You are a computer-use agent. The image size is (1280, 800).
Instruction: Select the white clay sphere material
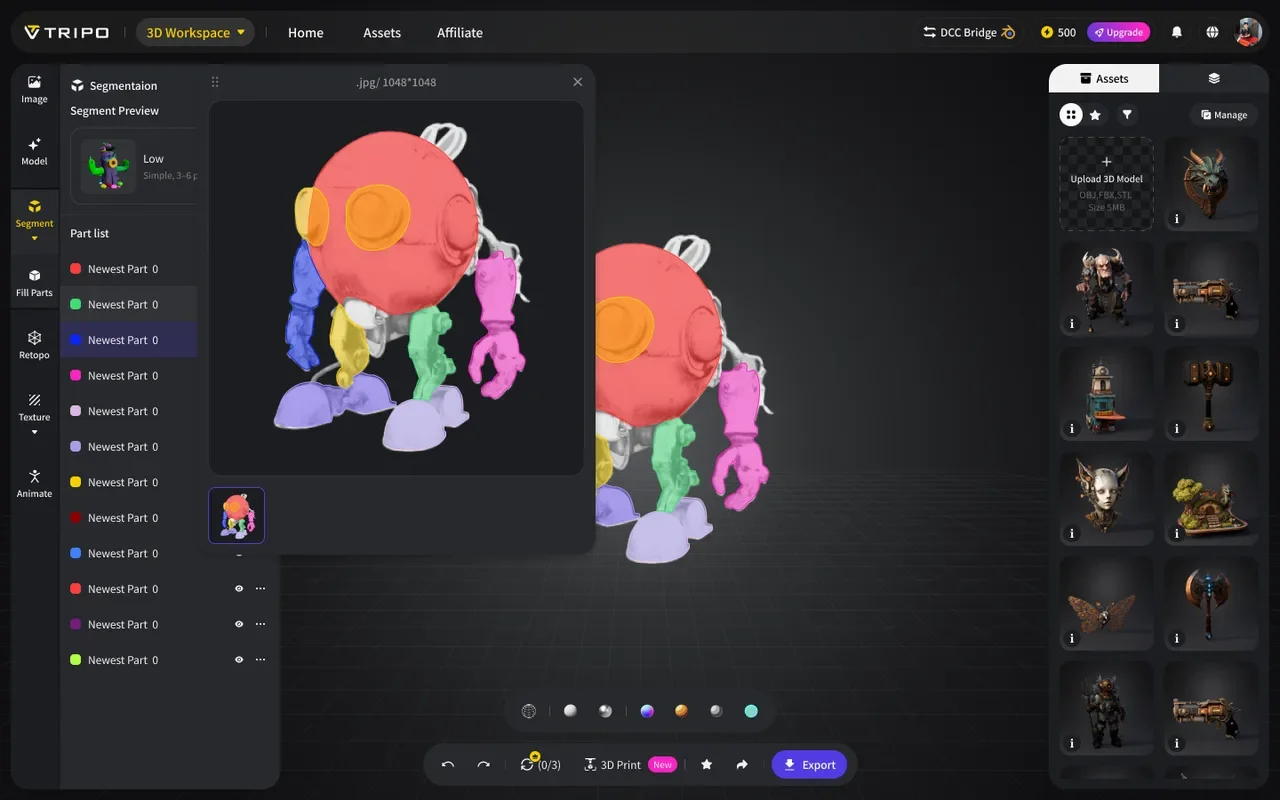(x=570, y=711)
